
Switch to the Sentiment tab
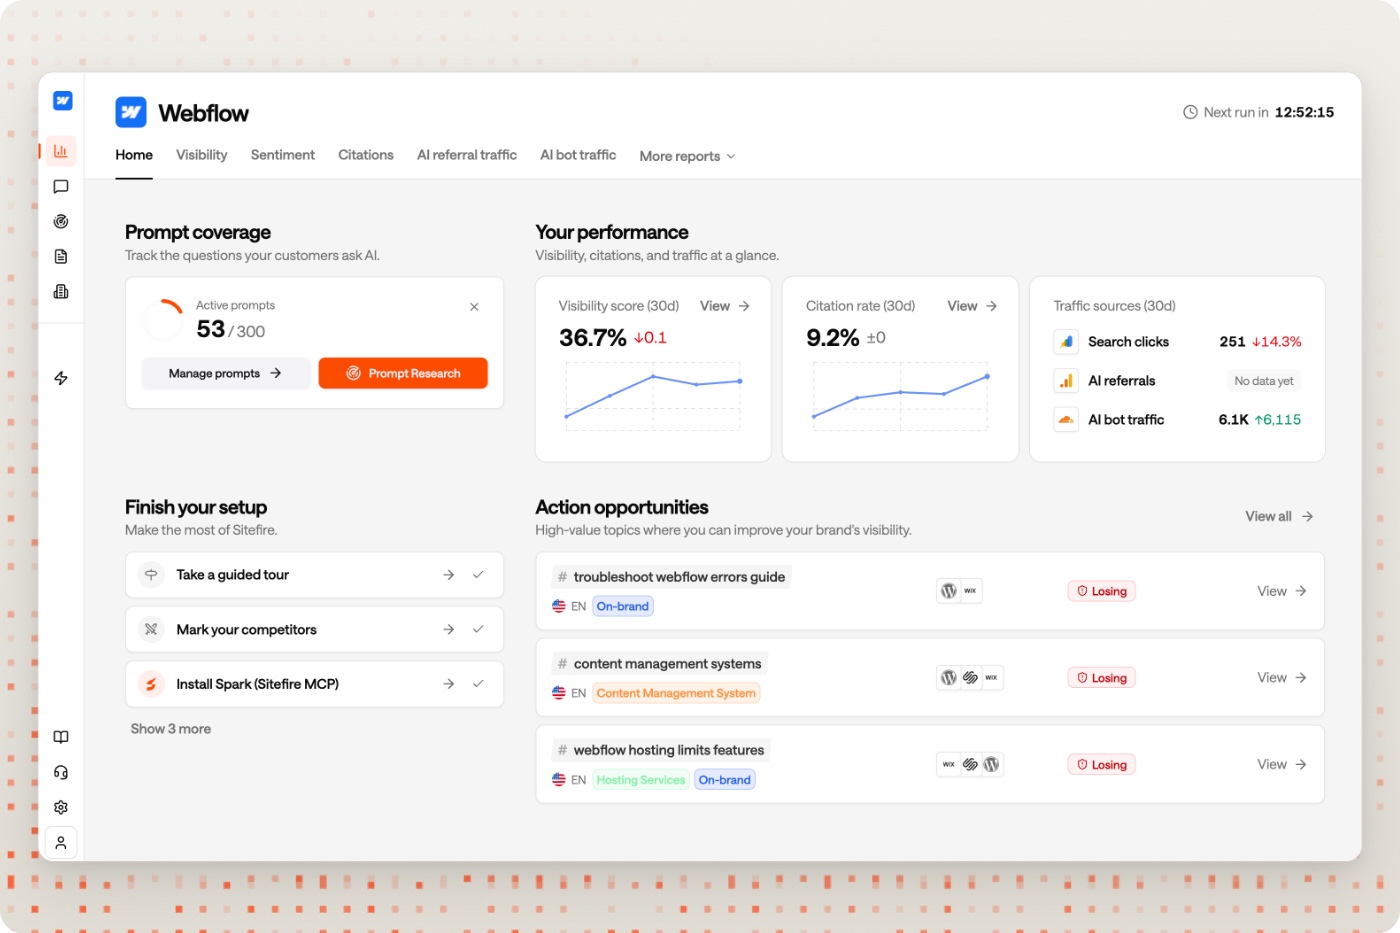coord(283,155)
